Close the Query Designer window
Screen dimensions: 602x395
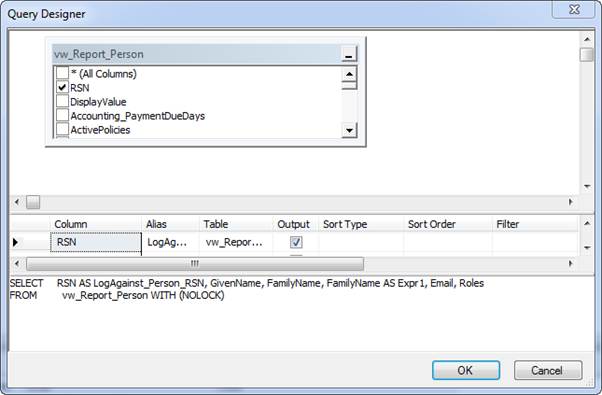[574, 9]
